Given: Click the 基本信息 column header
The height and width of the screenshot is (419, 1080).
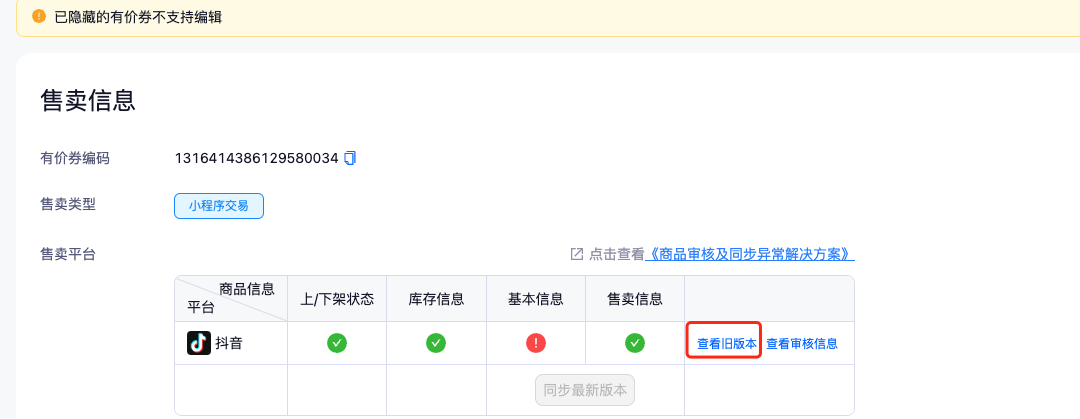Looking at the screenshot, I should point(536,299).
